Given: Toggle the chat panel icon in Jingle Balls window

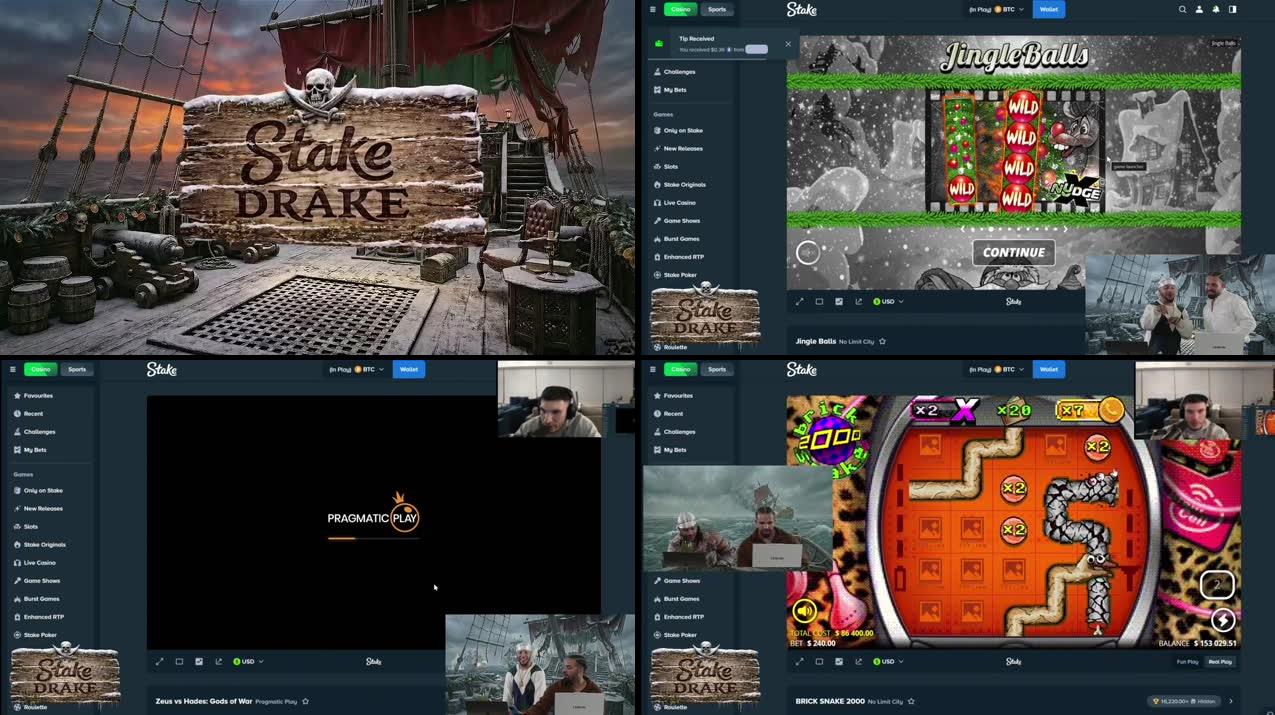Looking at the screenshot, I should (1232, 9).
